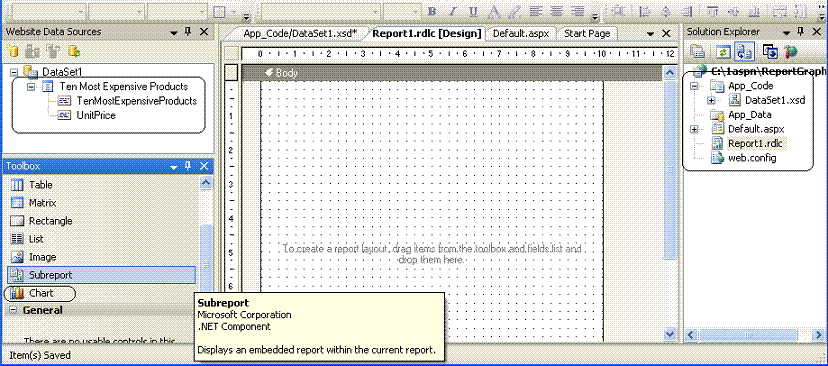828x366 pixels.
Task: Toggle auto-hide pin on Toolbox panel
Action: point(188,166)
